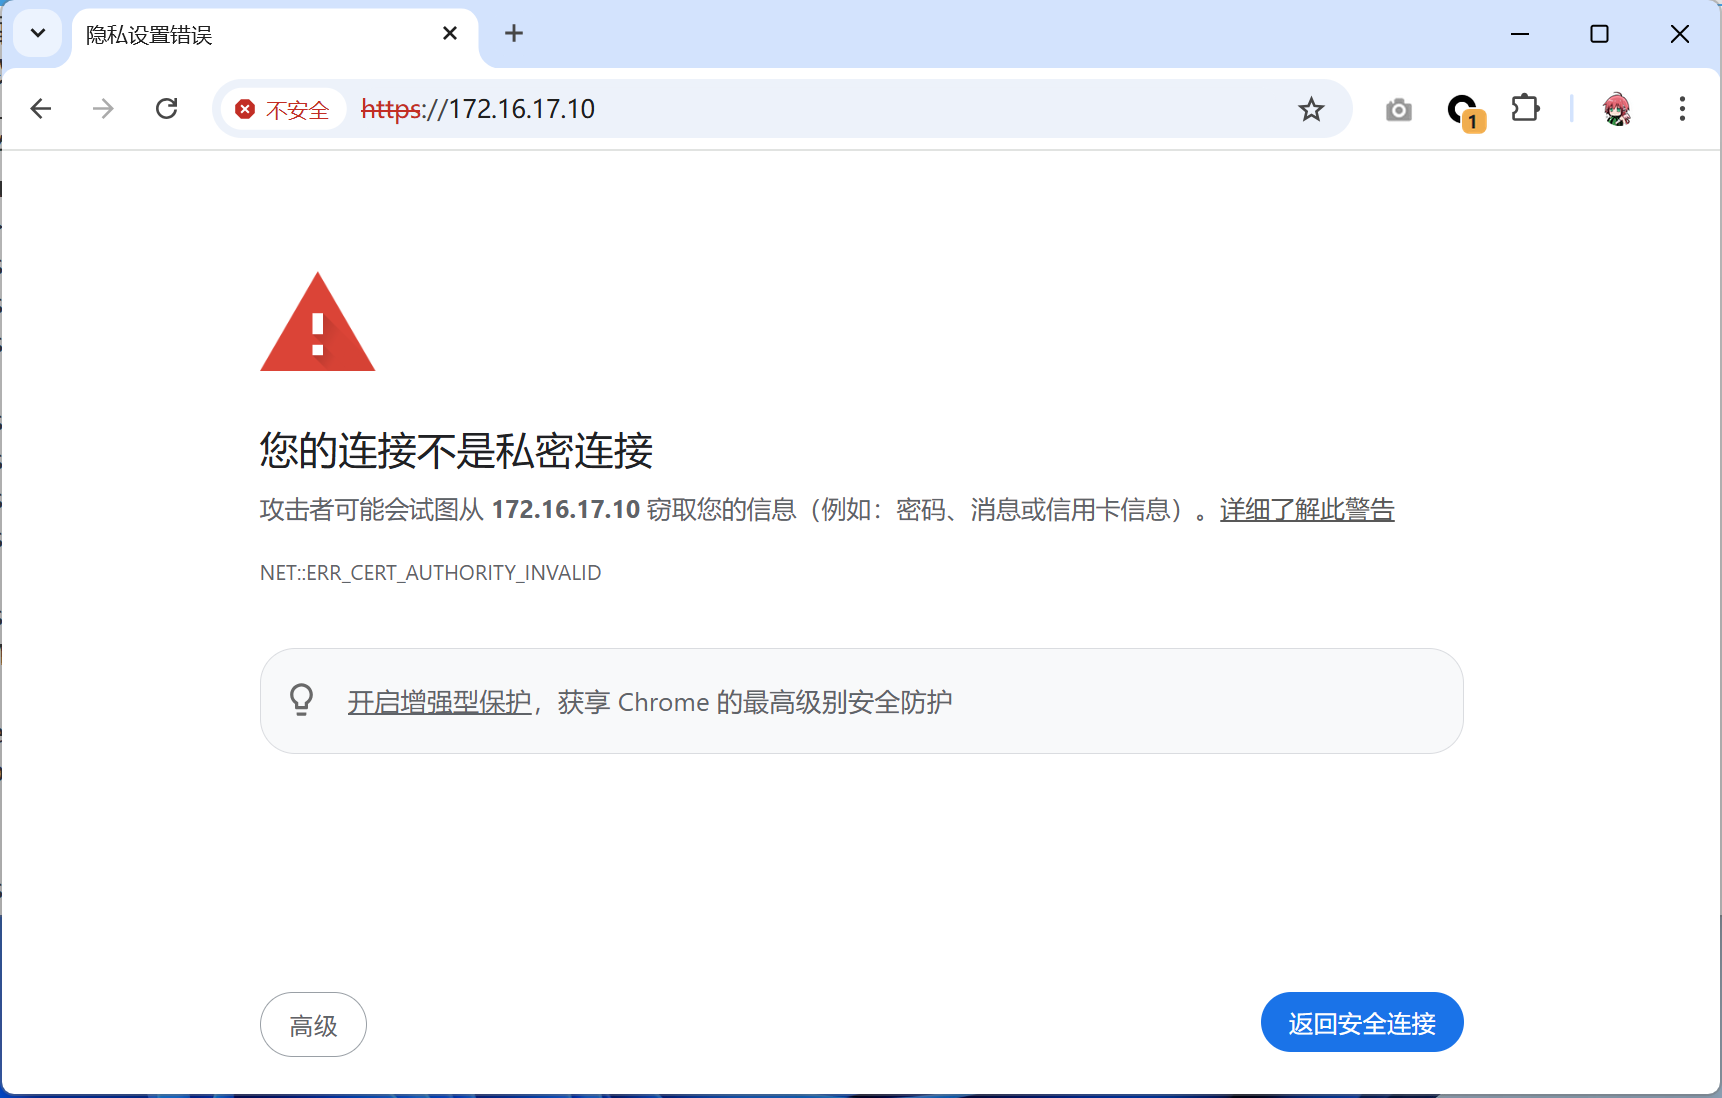This screenshot has height=1098, width=1722.
Task: Click the 返回安全连接 button
Action: click(x=1361, y=1023)
